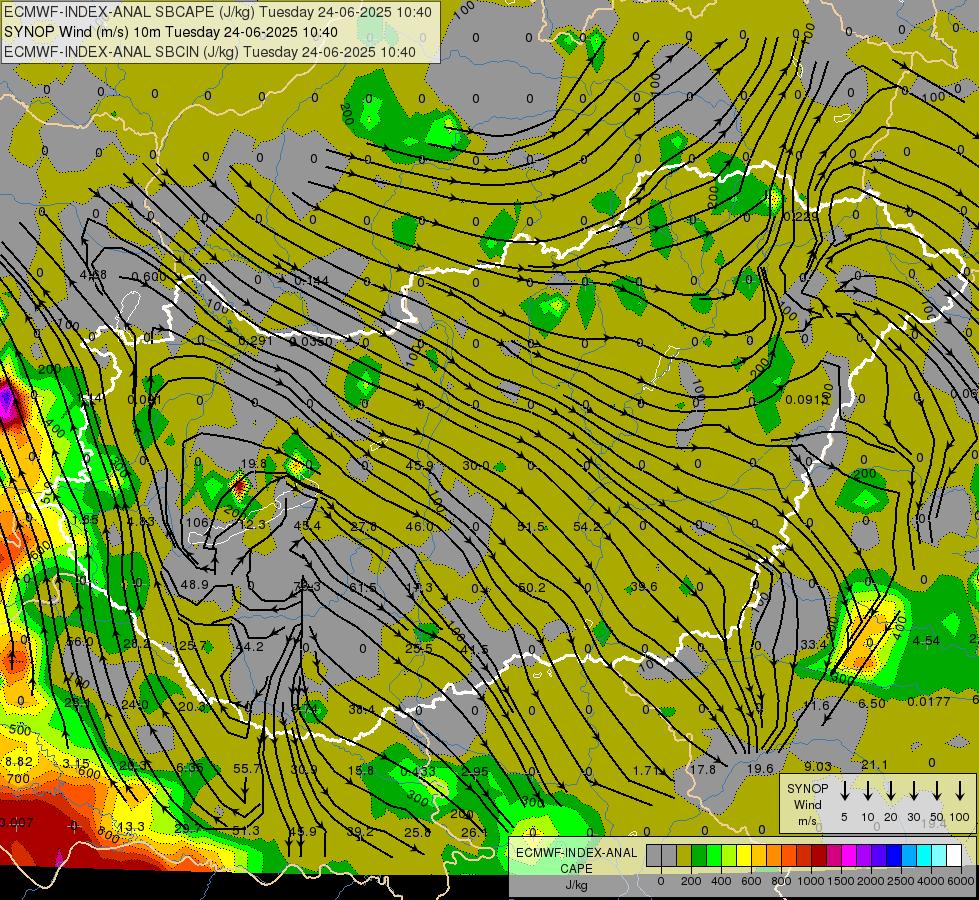Pick the dark maroon CAPE legend swatch

pyautogui.click(x=819, y=856)
